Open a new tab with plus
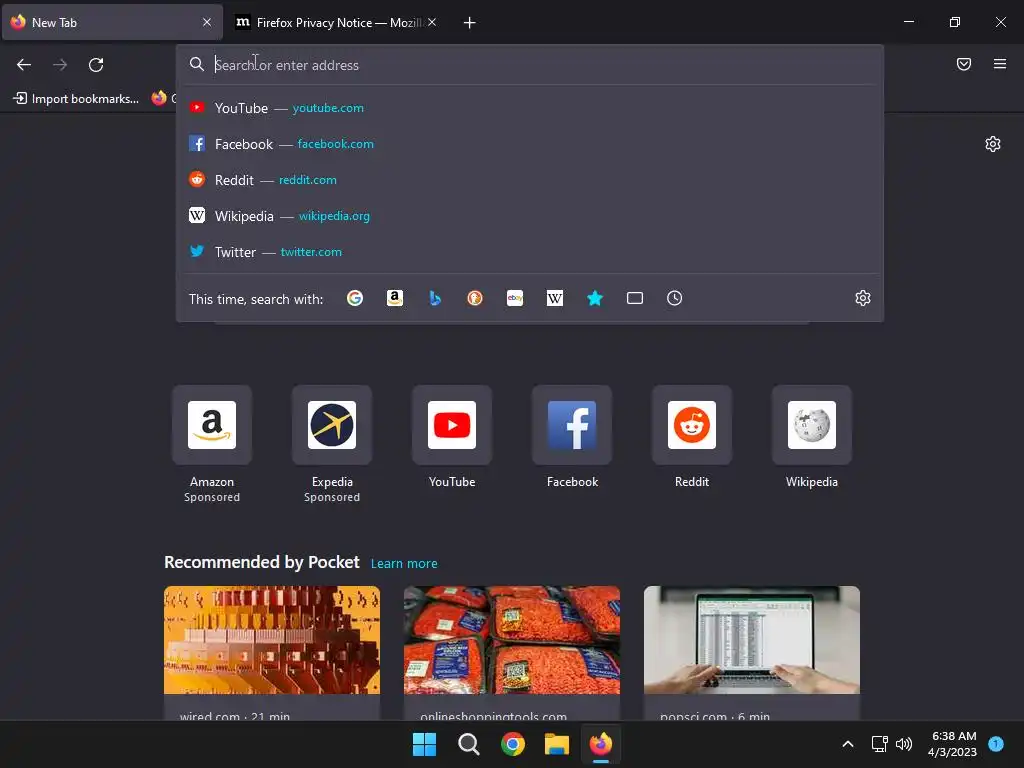 coord(469,23)
